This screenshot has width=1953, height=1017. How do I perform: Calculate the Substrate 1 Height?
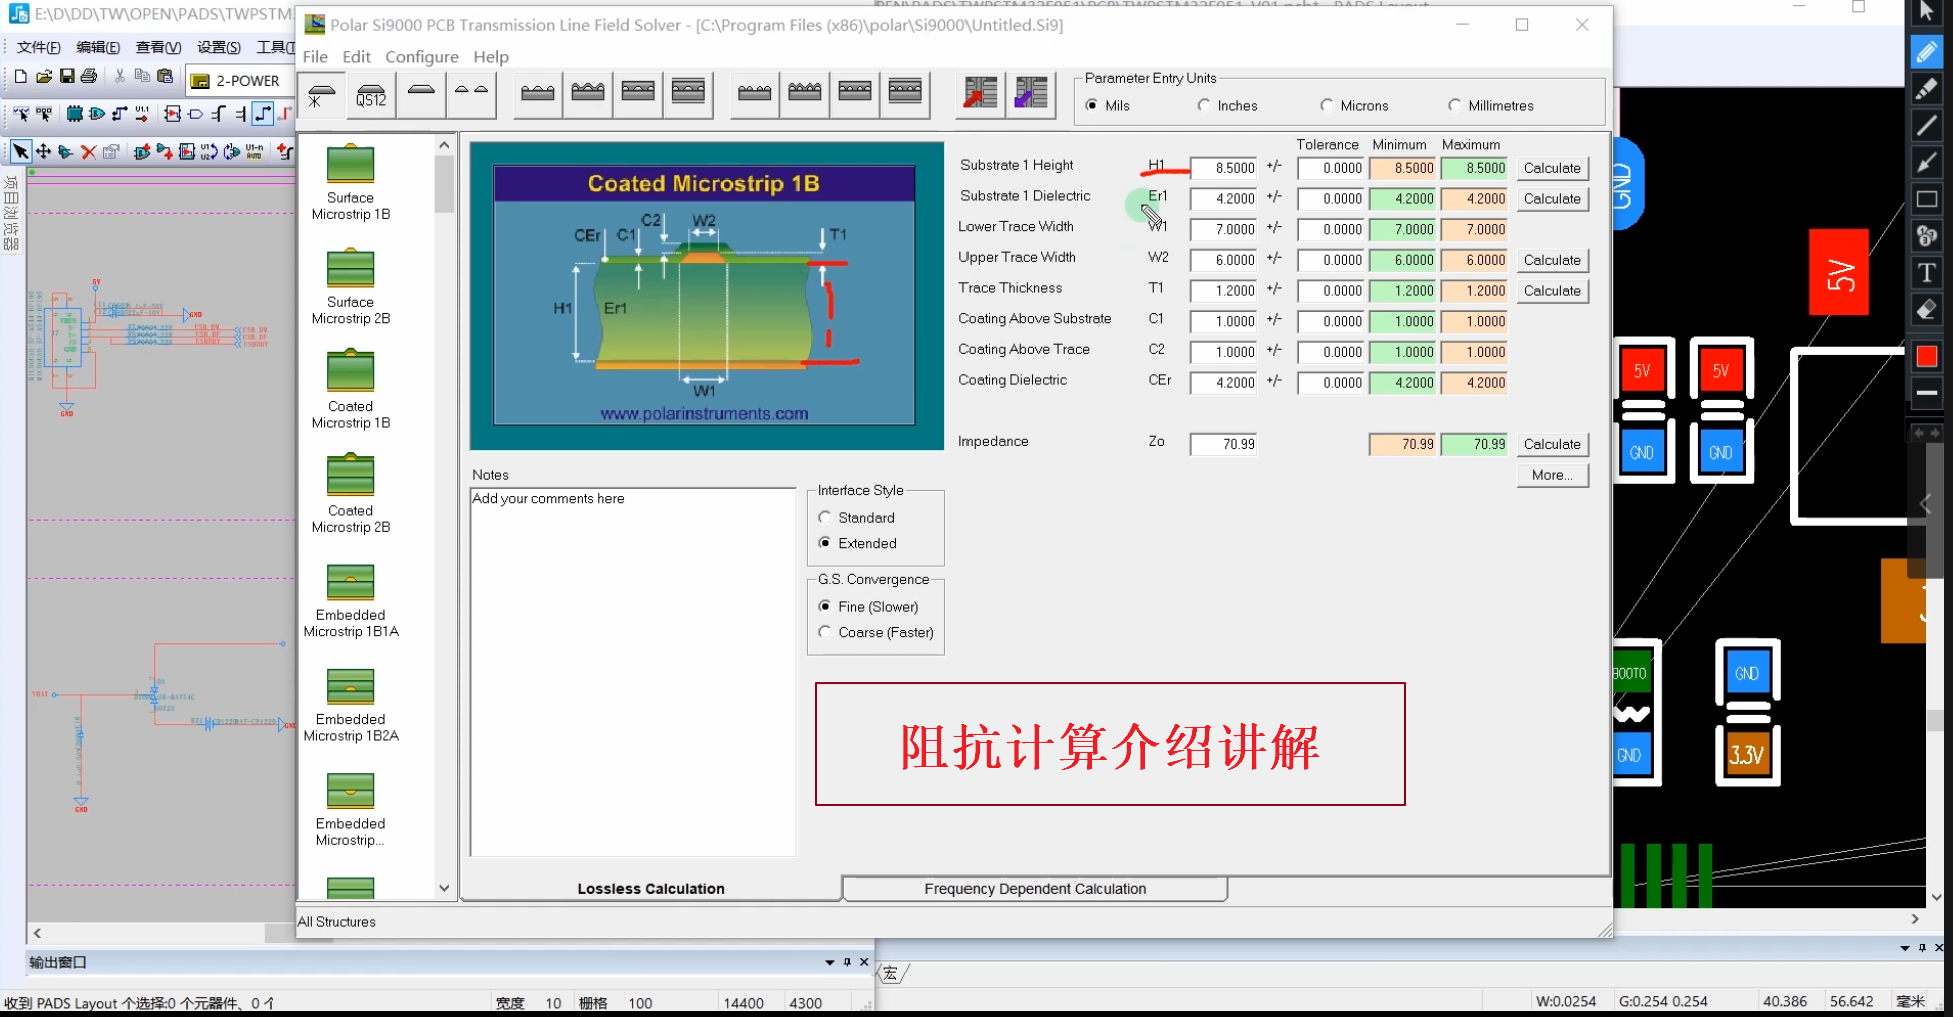1552,168
